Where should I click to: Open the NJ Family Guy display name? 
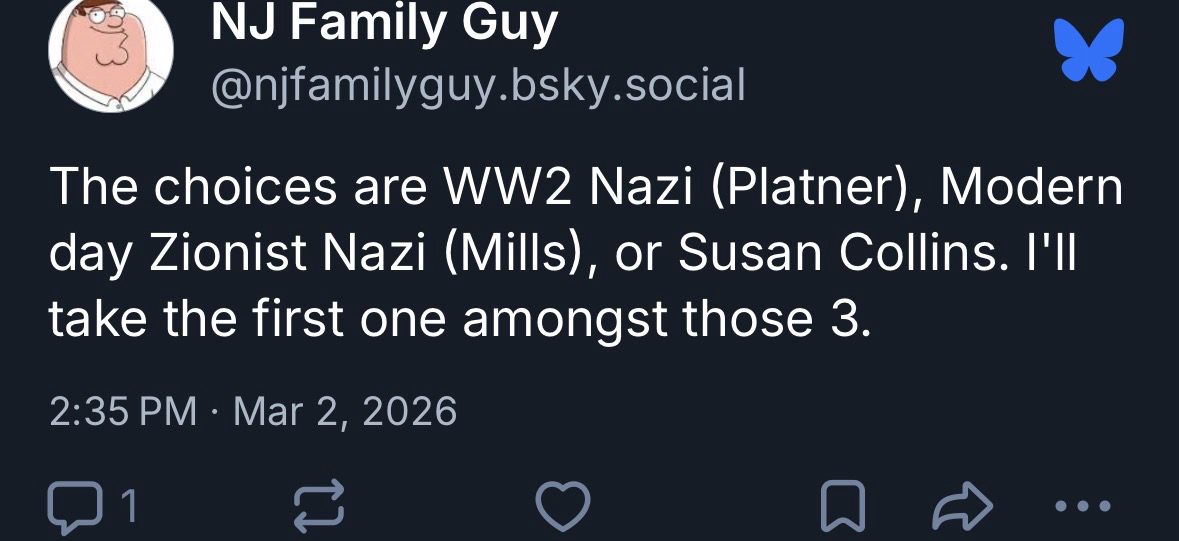pyautogui.click(x=384, y=24)
